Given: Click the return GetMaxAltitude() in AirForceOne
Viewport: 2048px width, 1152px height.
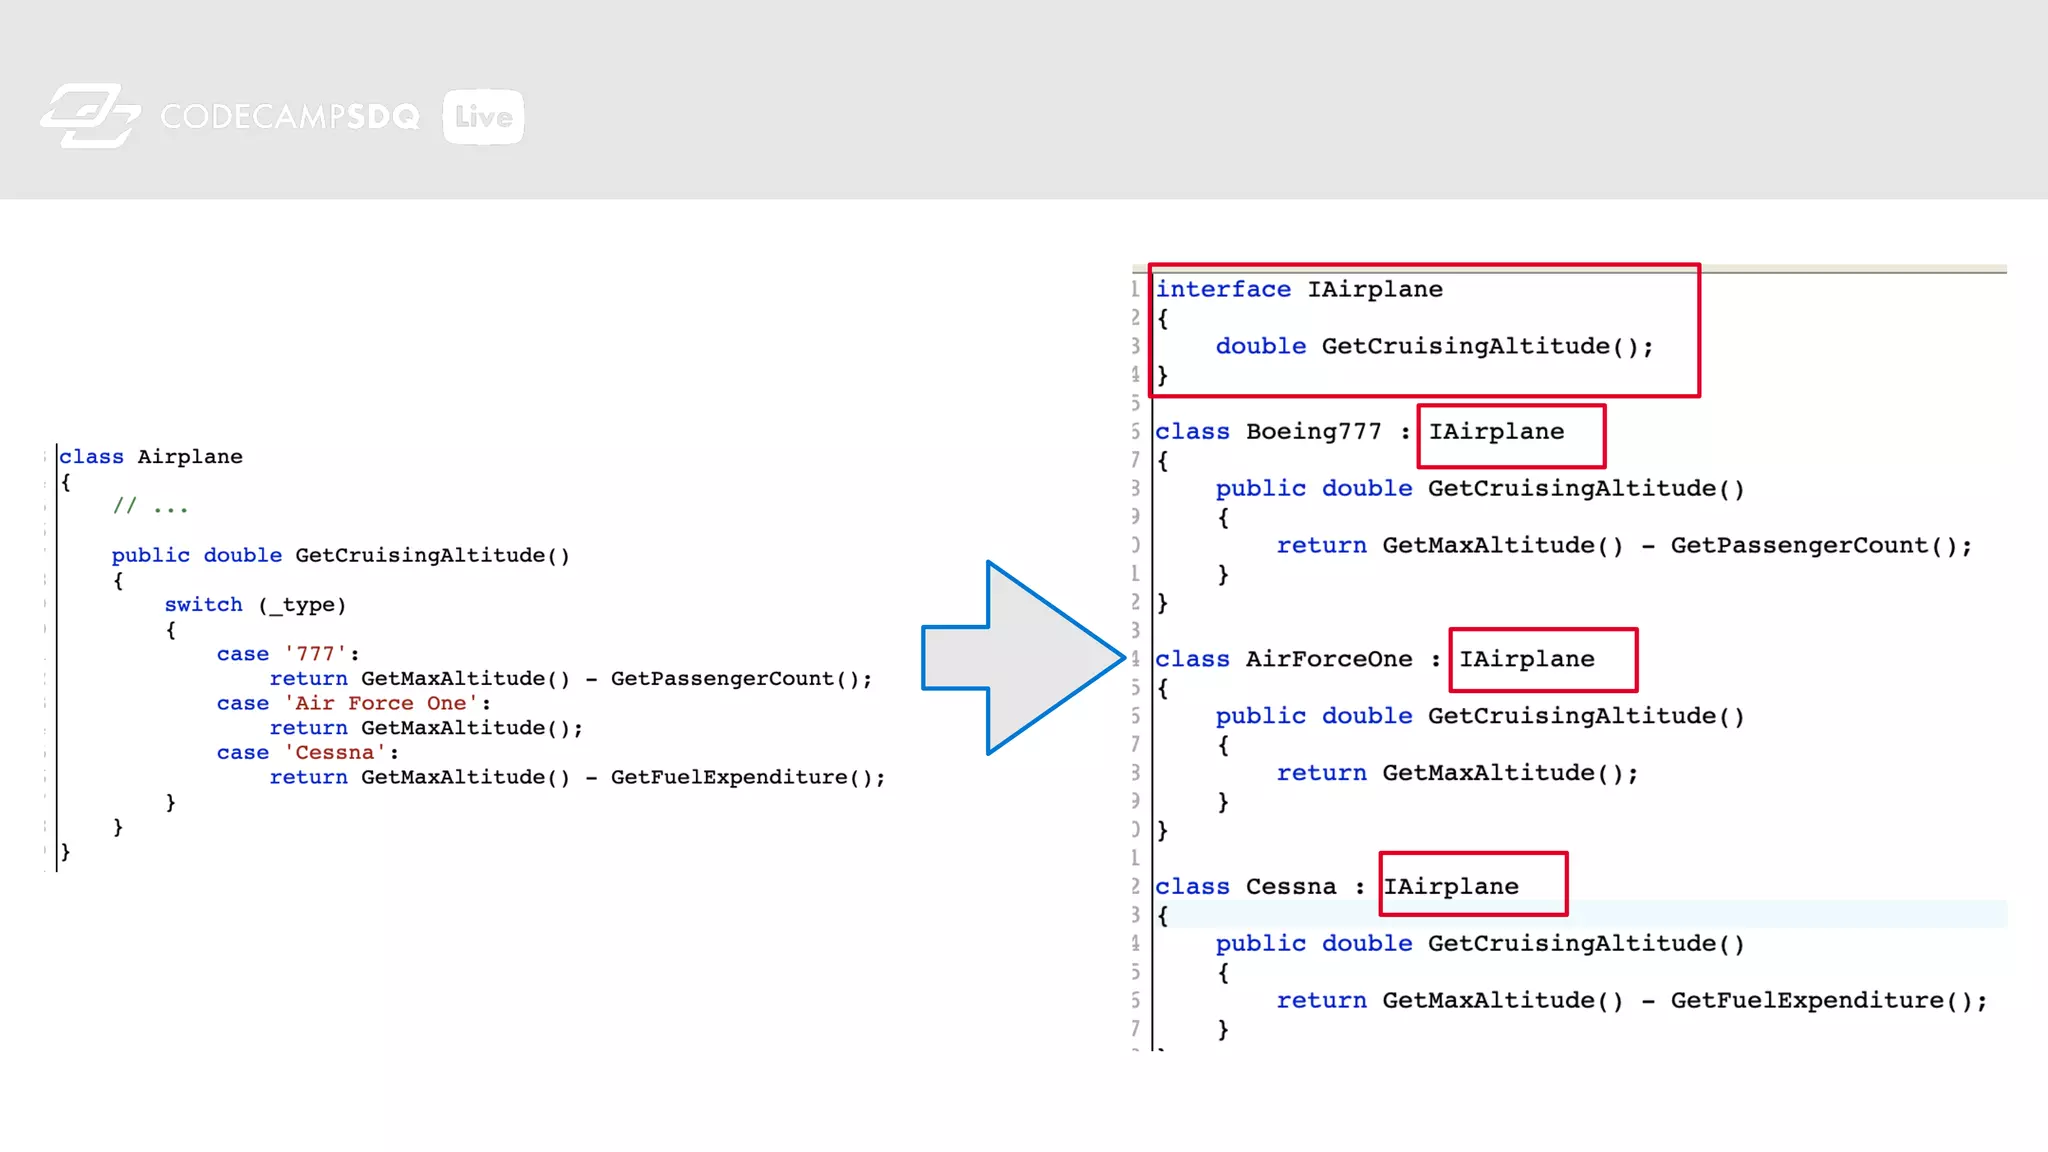Looking at the screenshot, I should point(1457,773).
